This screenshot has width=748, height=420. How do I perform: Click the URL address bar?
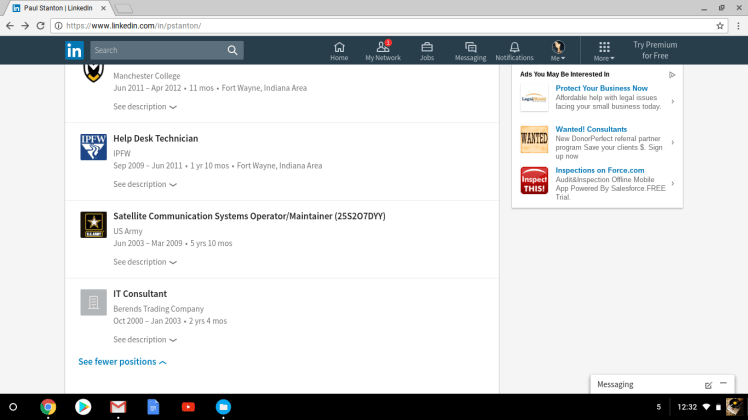(389, 26)
